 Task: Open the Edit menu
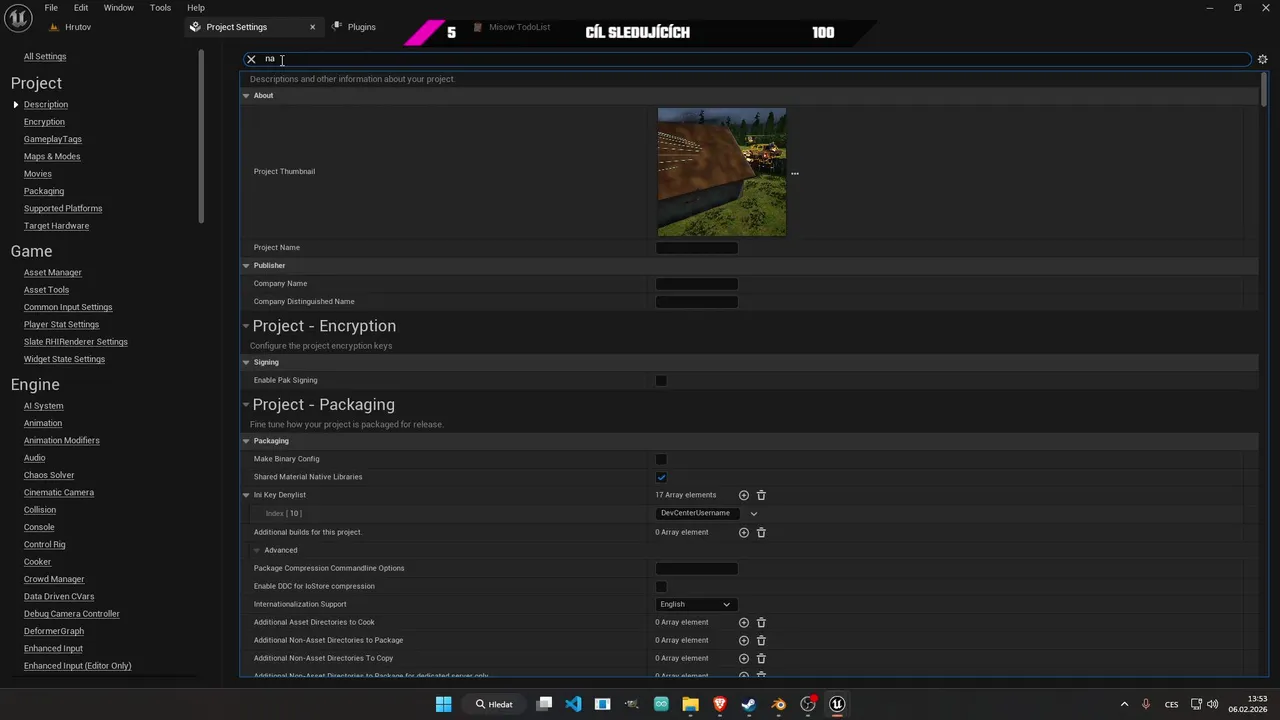[x=81, y=8]
